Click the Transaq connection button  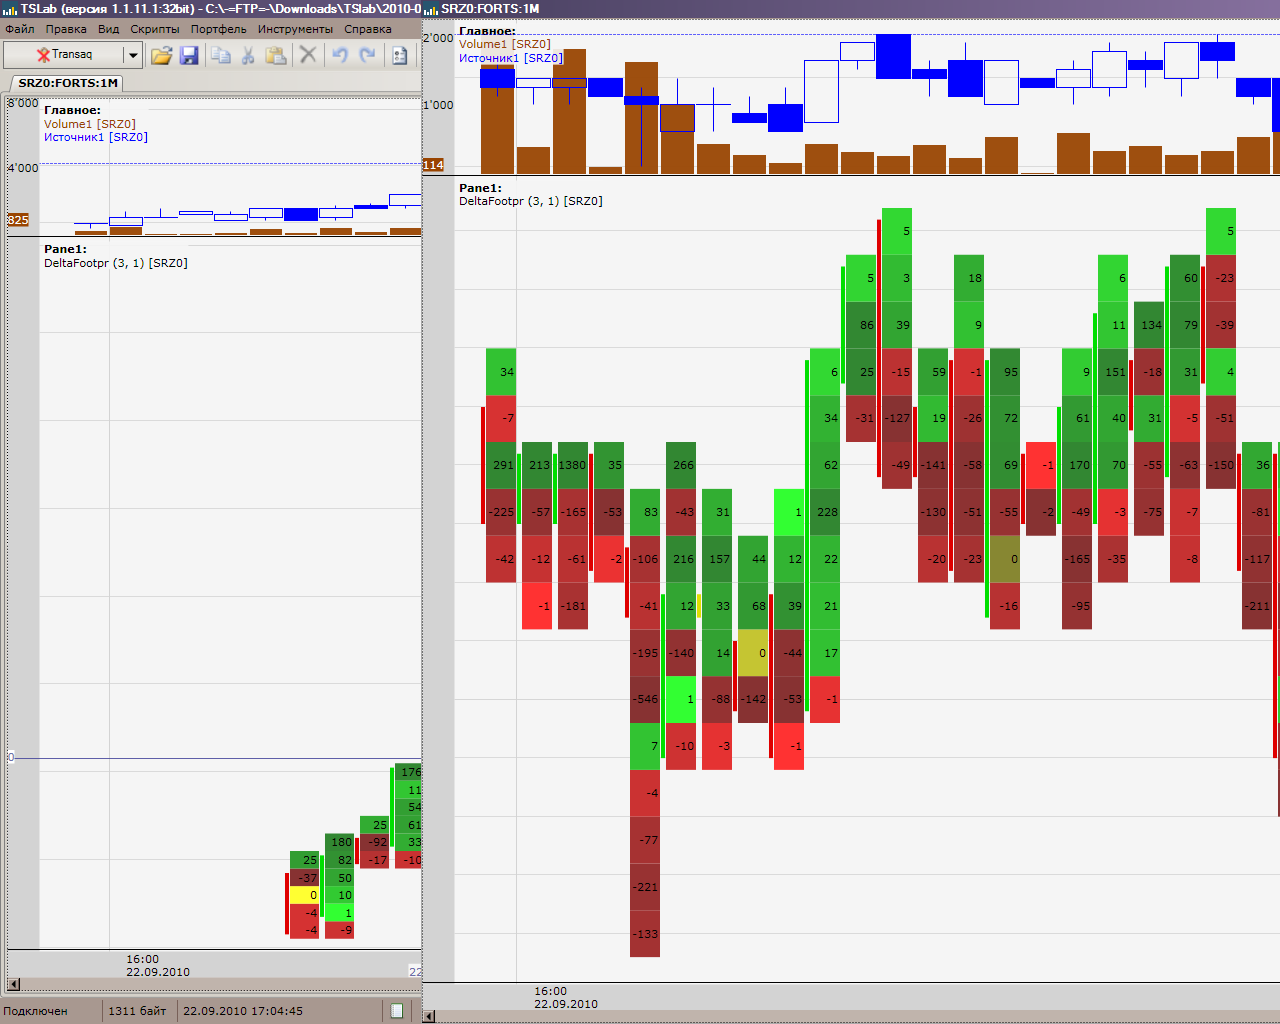pos(63,55)
